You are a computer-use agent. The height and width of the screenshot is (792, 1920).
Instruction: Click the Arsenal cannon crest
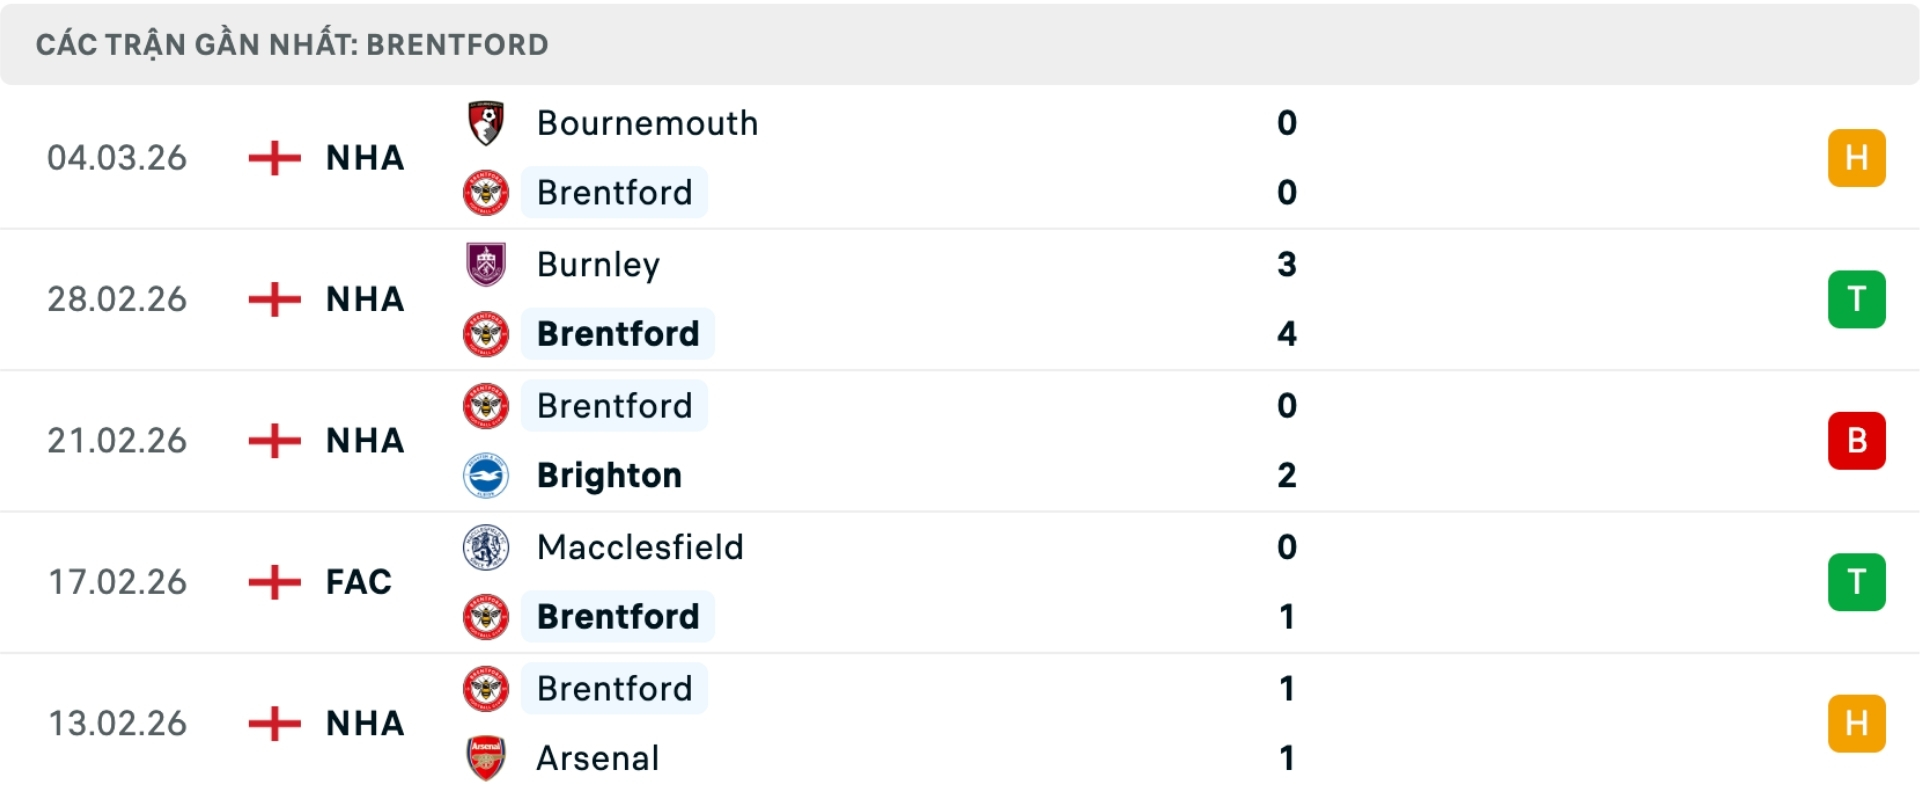[486, 758]
